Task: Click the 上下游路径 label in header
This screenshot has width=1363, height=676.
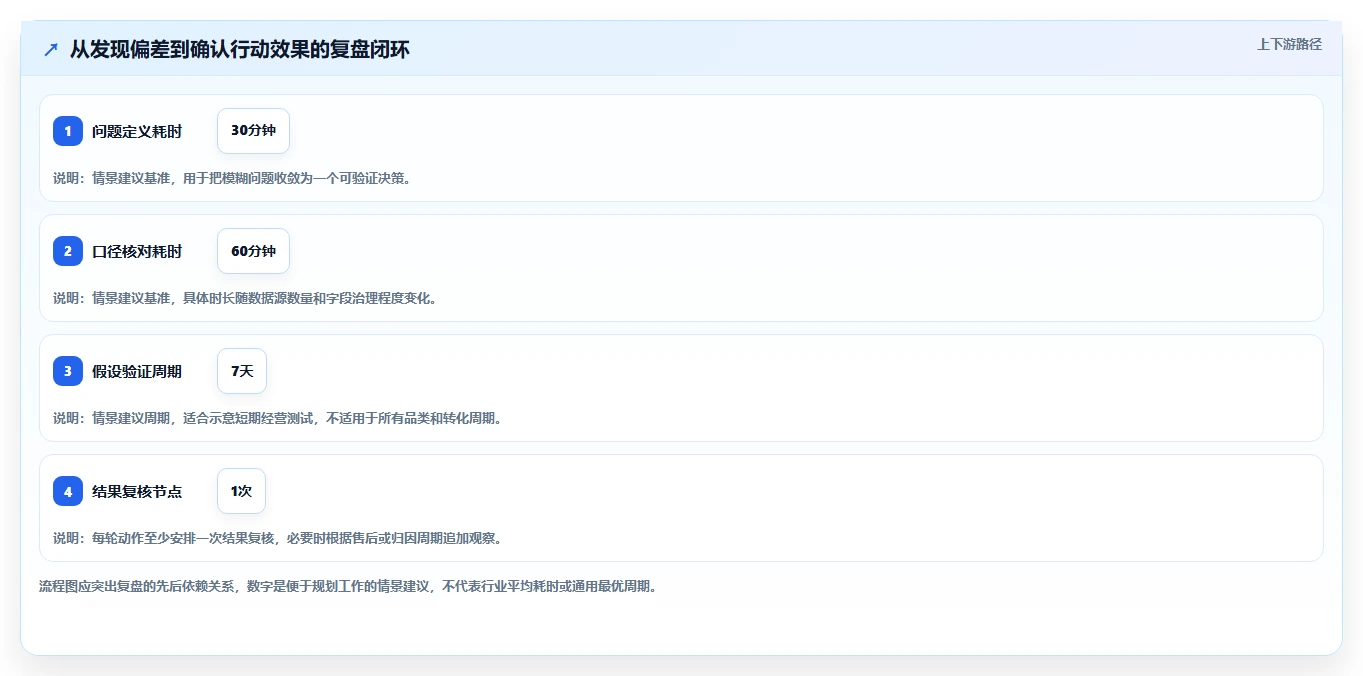Action: pyautogui.click(x=1289, y=44)
